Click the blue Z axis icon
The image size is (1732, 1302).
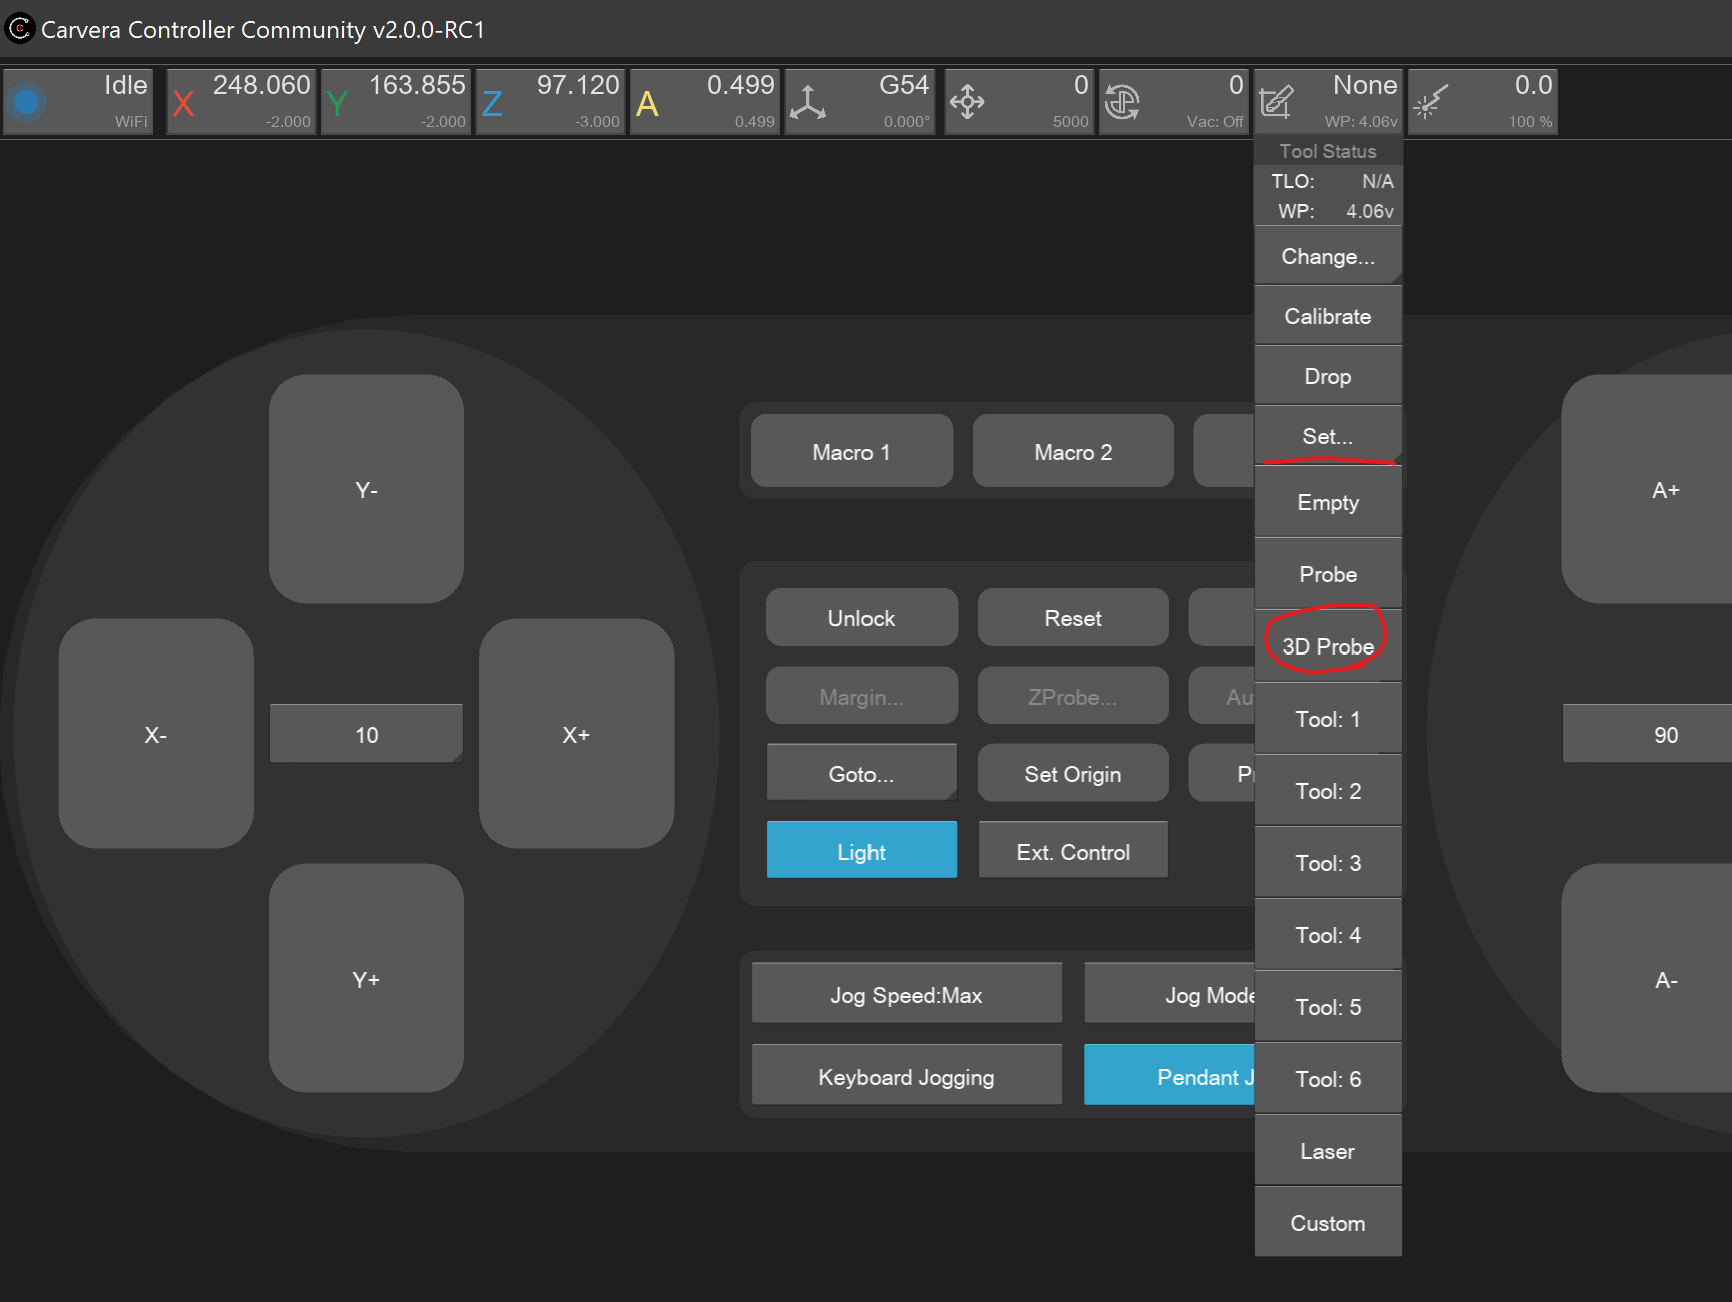tap(492, 103)
